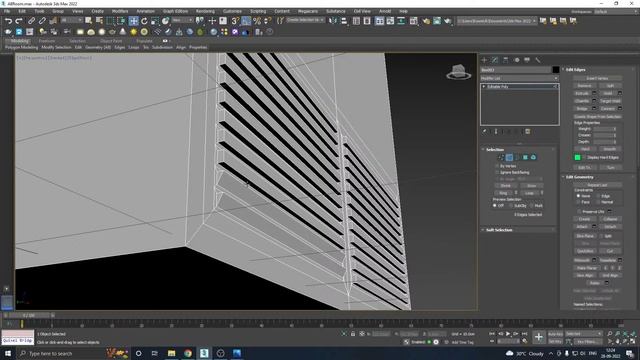The image size is (640, 360).
Task: Click the Insert Vertex button
Action: [597, 78]
